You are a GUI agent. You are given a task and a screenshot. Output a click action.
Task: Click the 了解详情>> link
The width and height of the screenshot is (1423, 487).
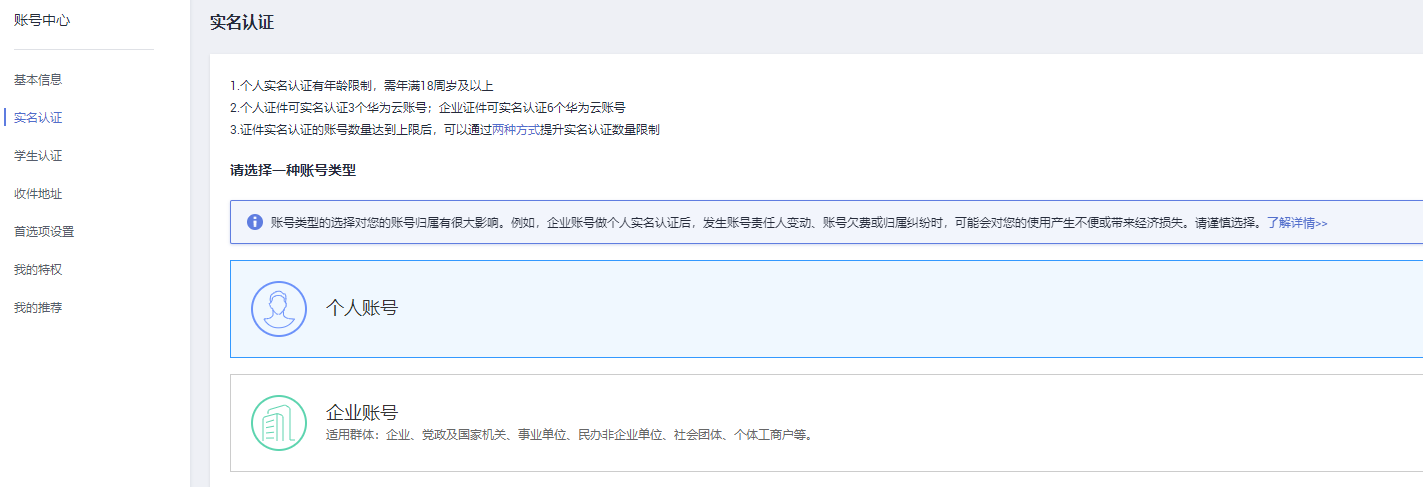[1297, 223]
